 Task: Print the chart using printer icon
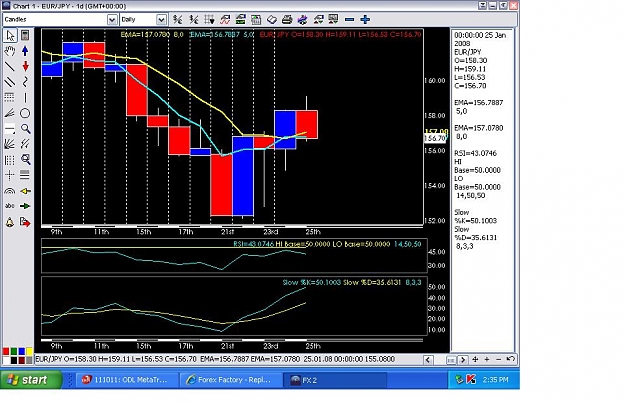(287, 19)
